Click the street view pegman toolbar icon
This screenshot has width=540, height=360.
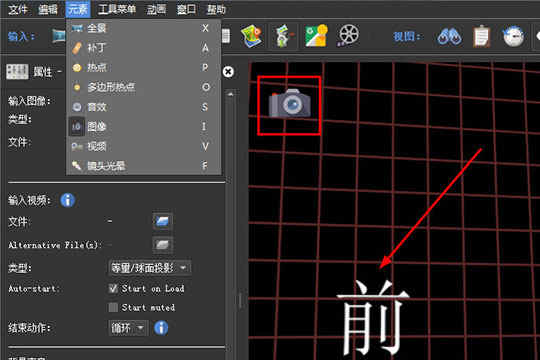pyautogui.click(x=284, y=35)
